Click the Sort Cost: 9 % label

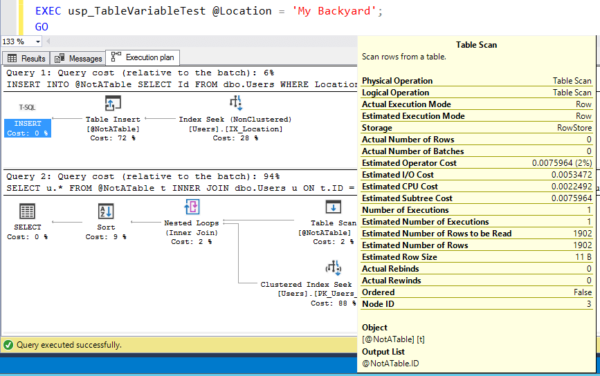click(106, 237)
